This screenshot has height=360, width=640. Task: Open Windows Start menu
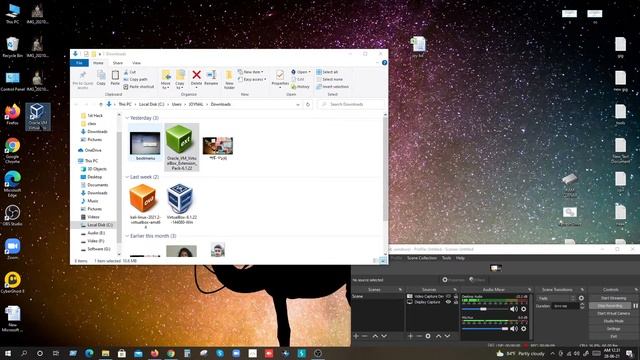point(7,353)
